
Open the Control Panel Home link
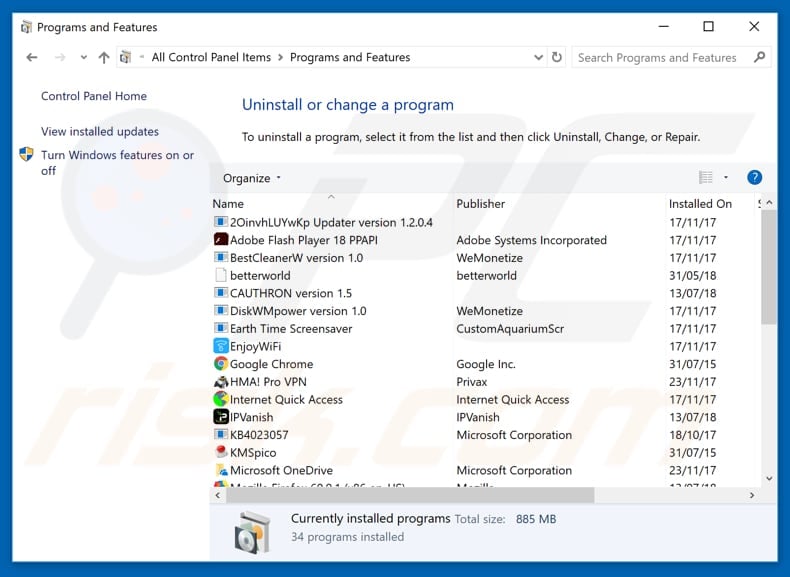(94, 96)
